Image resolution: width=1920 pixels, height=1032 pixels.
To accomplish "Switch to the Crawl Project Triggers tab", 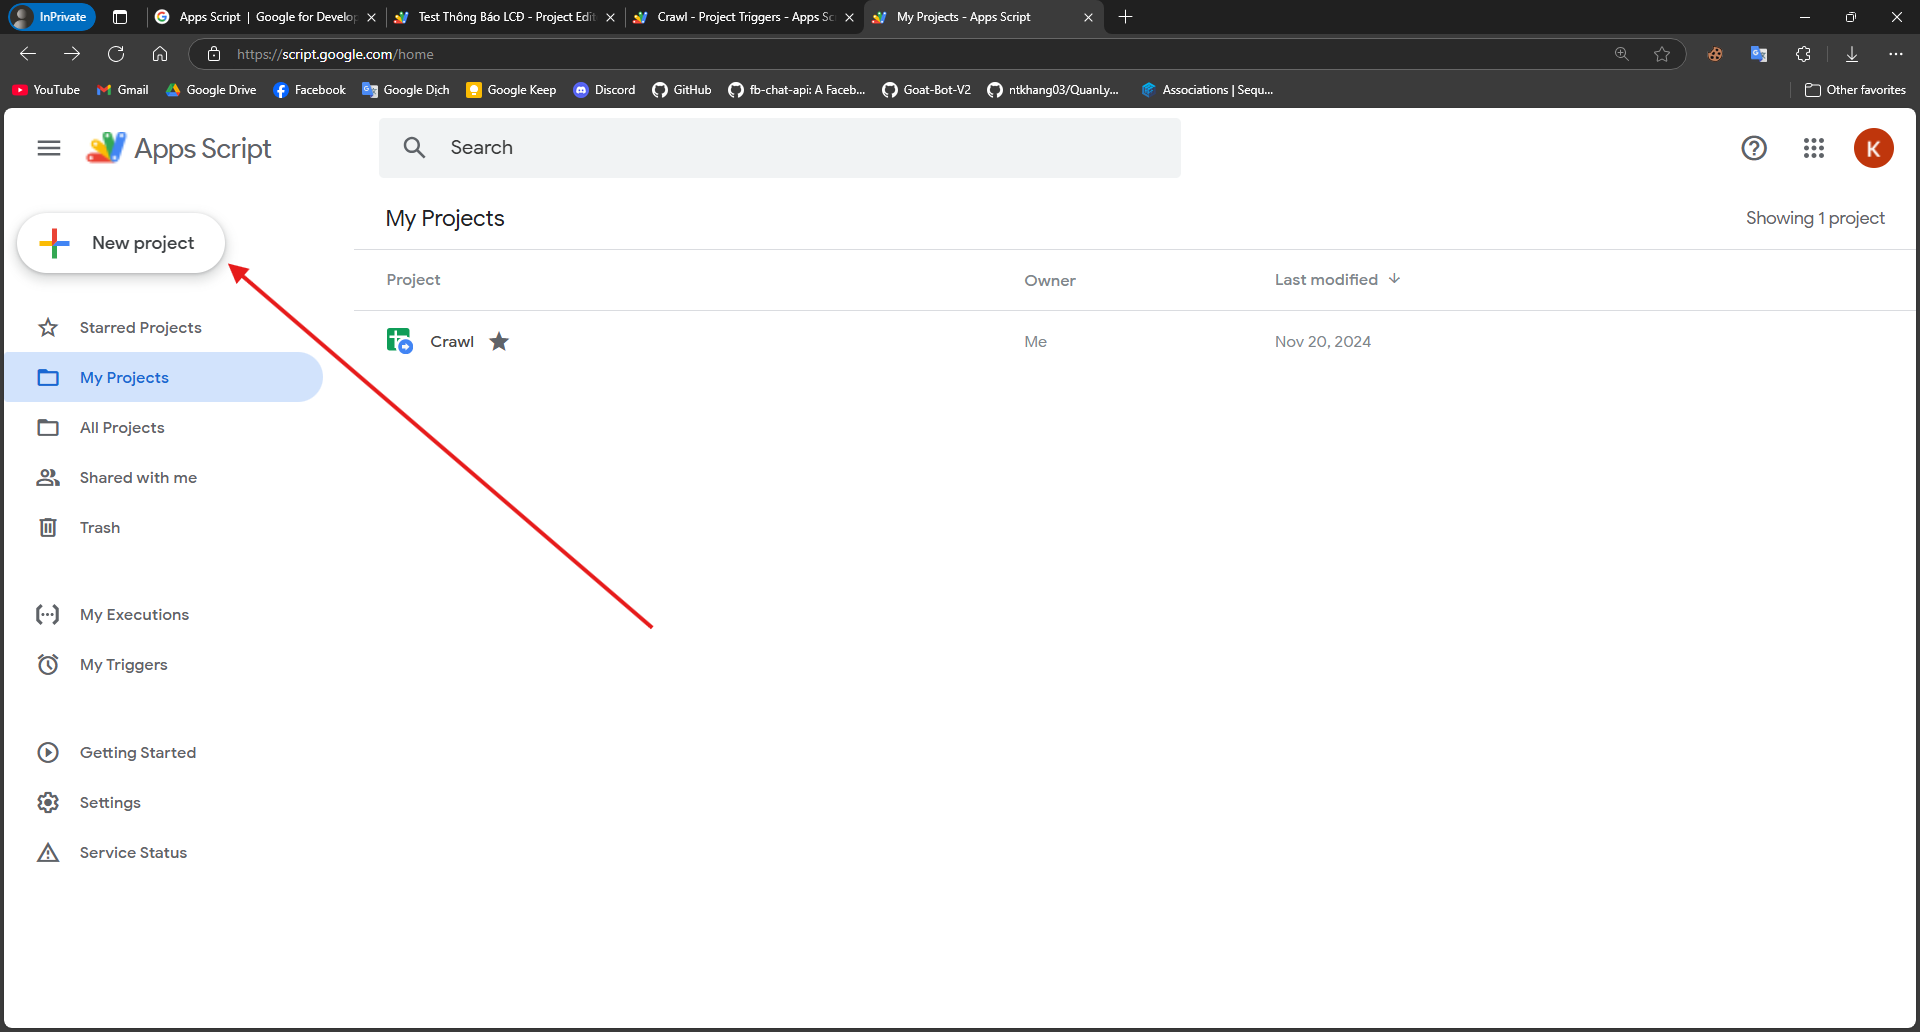I will 743,17.
